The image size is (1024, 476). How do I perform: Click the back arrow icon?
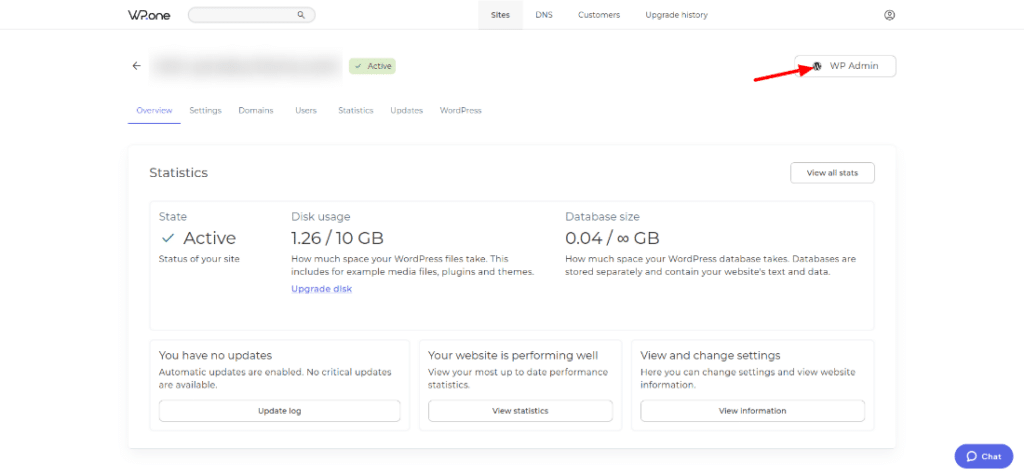[136, 66]
